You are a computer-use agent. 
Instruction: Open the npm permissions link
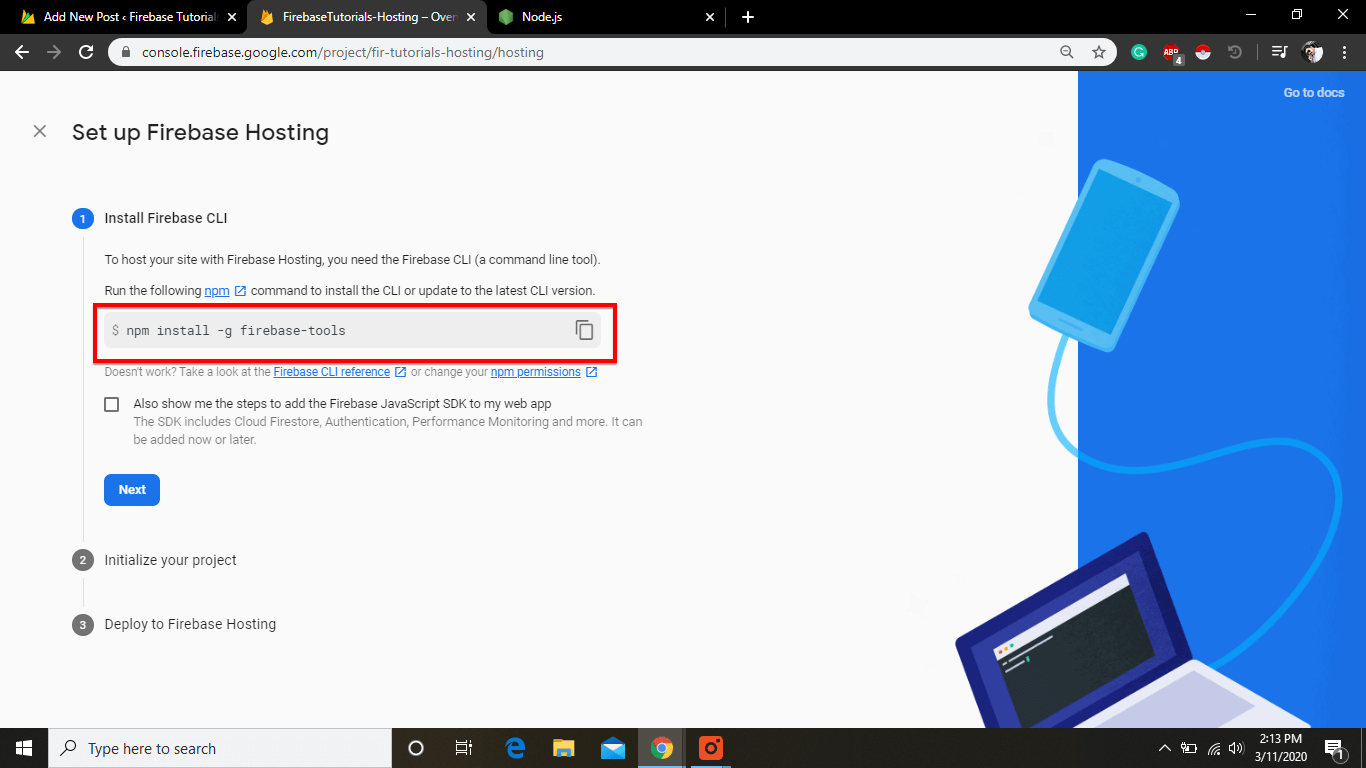536,372
